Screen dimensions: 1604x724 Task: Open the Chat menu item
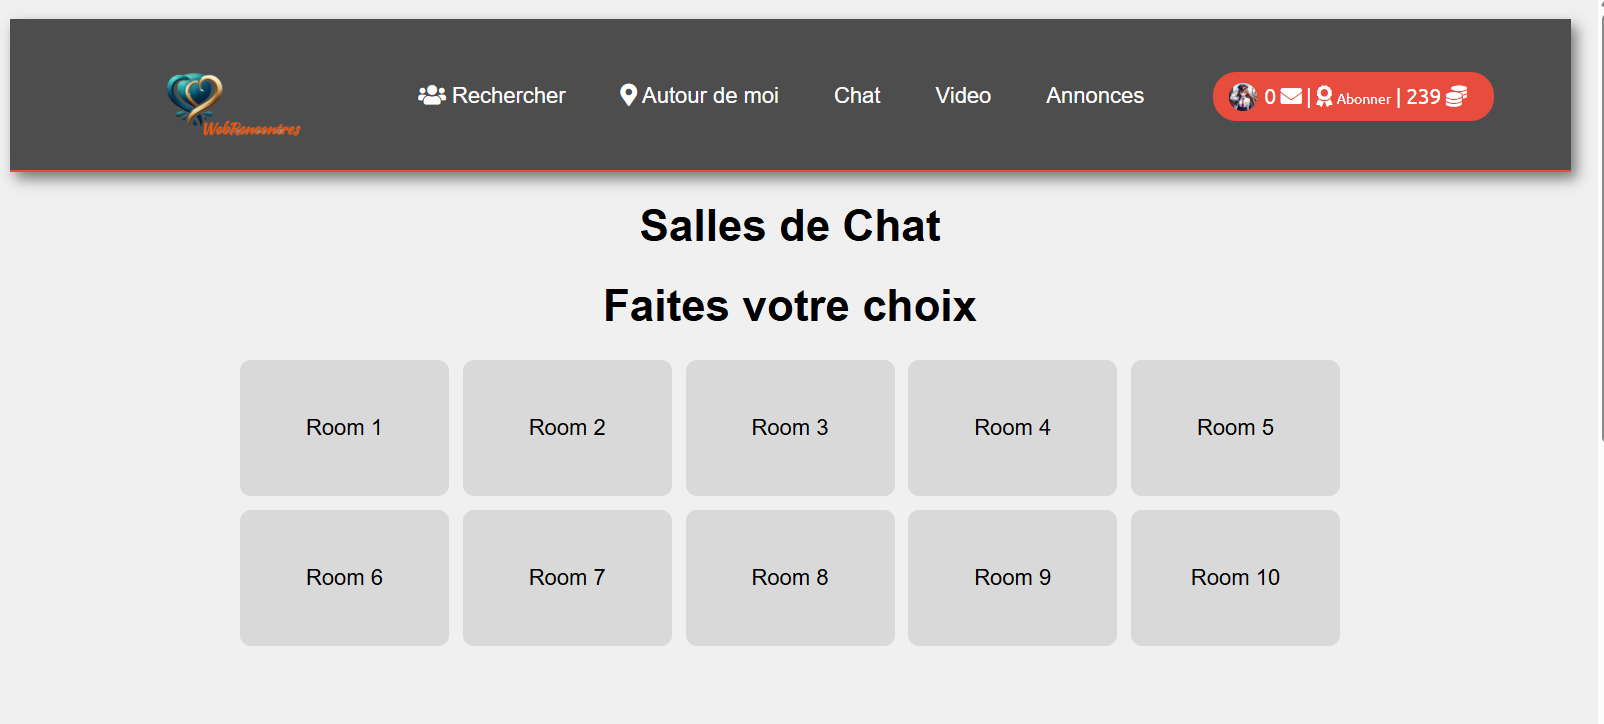[x=856, y=95]
